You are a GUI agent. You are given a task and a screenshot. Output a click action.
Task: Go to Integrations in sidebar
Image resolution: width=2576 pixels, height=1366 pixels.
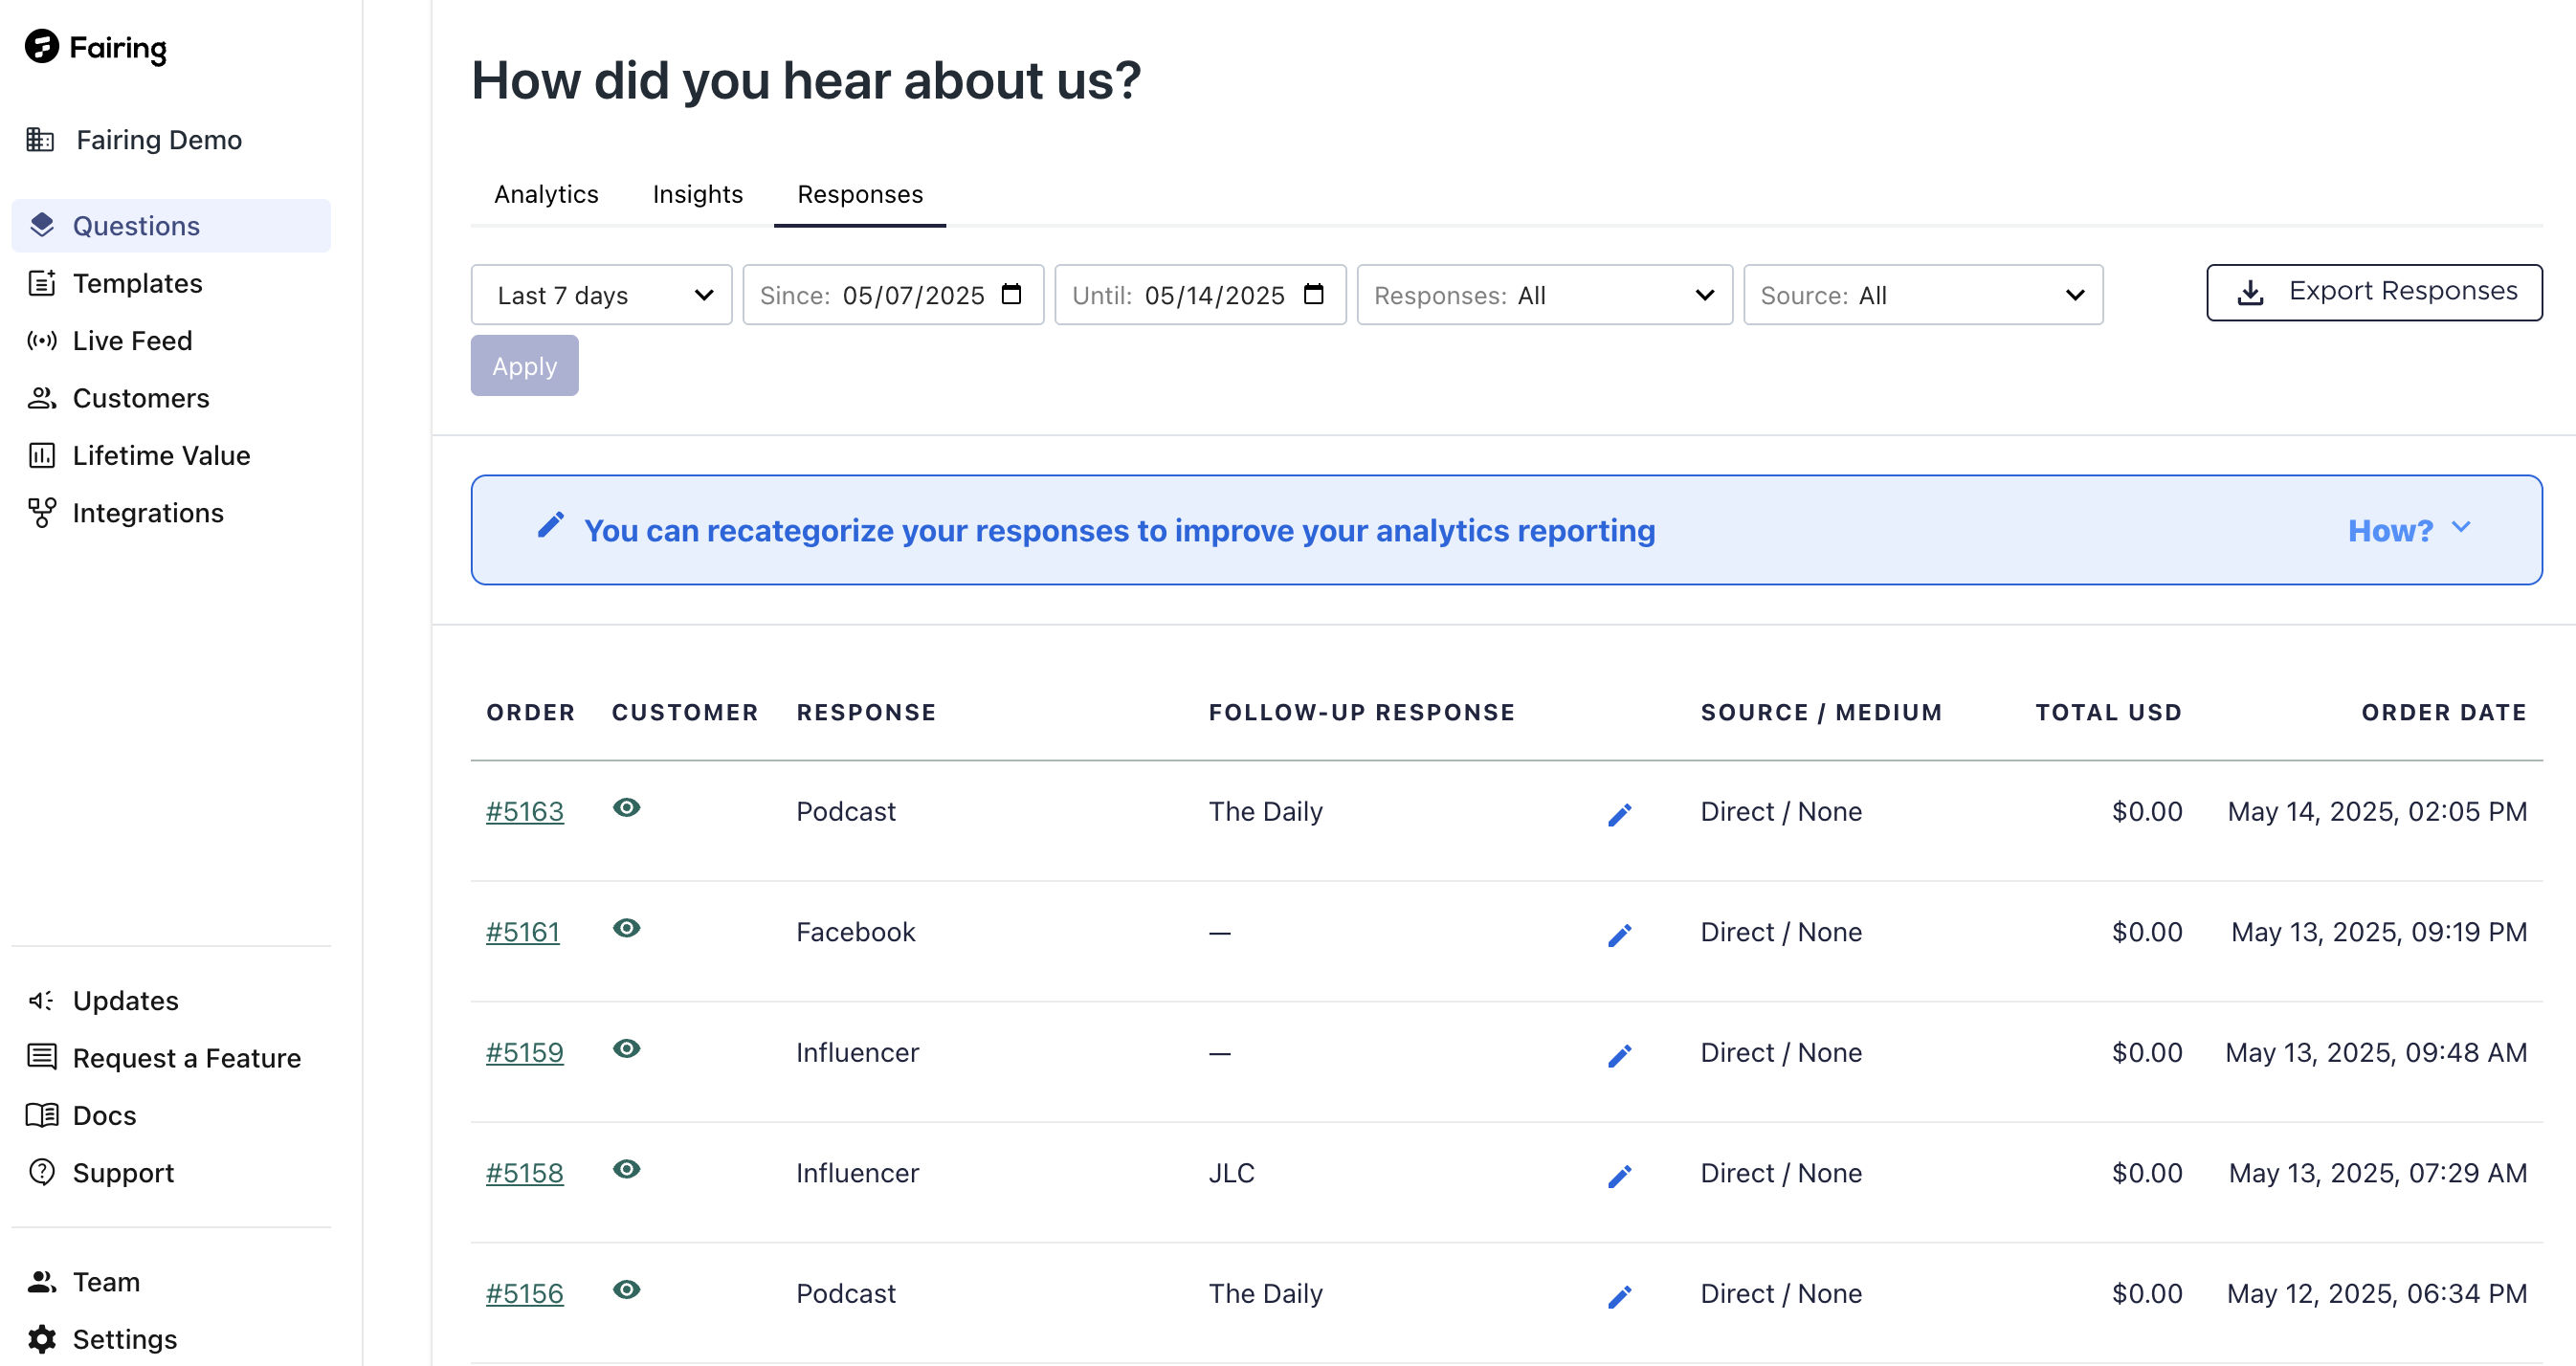click(x=148, y=513)
